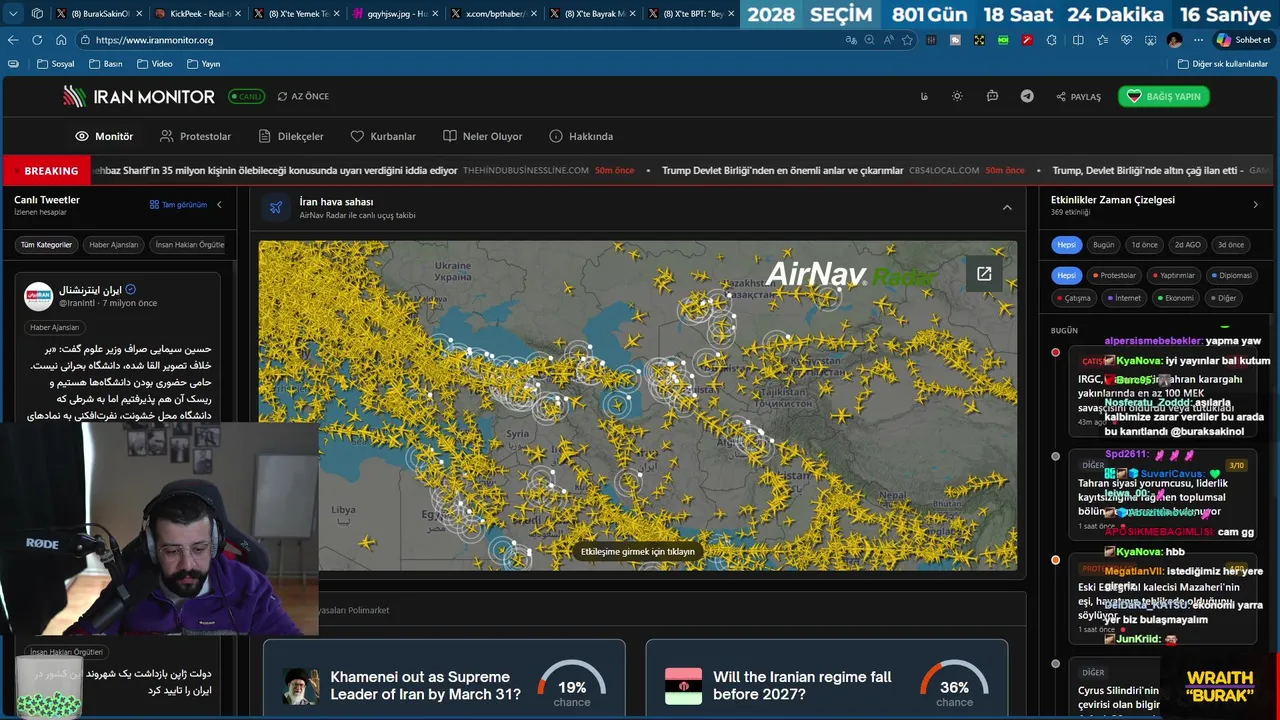Select the Tüm Kategoriler tweet filter

(x=47, y=245)
